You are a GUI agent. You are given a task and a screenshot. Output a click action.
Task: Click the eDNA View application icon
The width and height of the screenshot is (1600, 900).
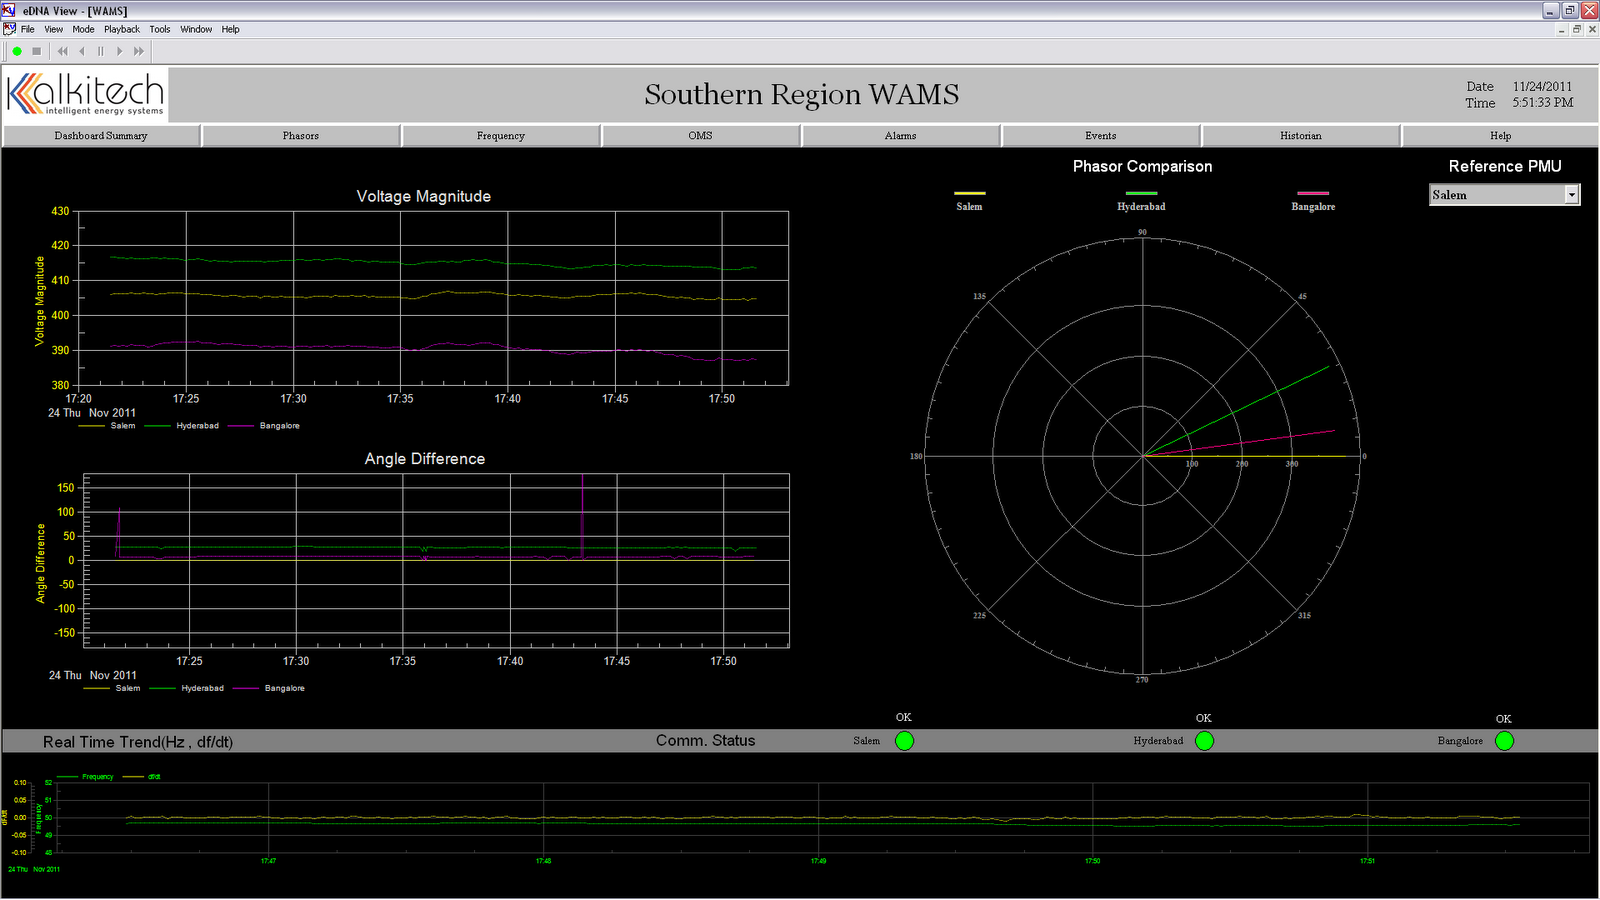tap(8, 11)
